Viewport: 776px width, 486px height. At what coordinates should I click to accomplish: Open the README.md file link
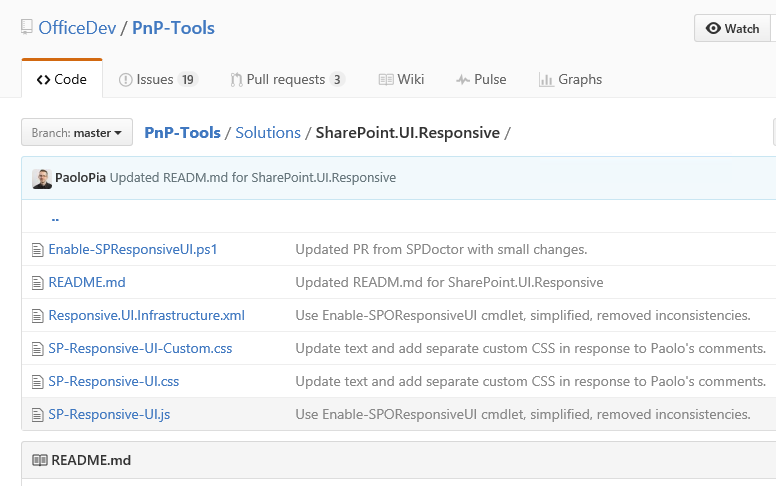87,283
